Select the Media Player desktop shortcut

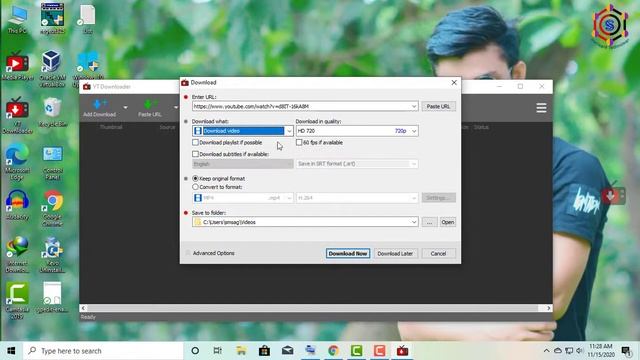[x=17, y=65]
